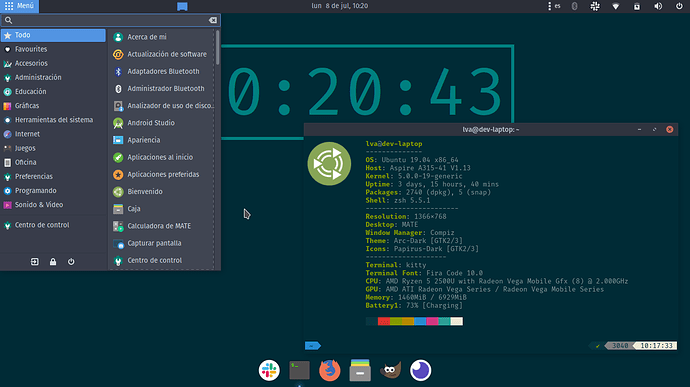Viewport: 690px width, 387px height.
Task: Select the Internet category
Action: (53, 134)
